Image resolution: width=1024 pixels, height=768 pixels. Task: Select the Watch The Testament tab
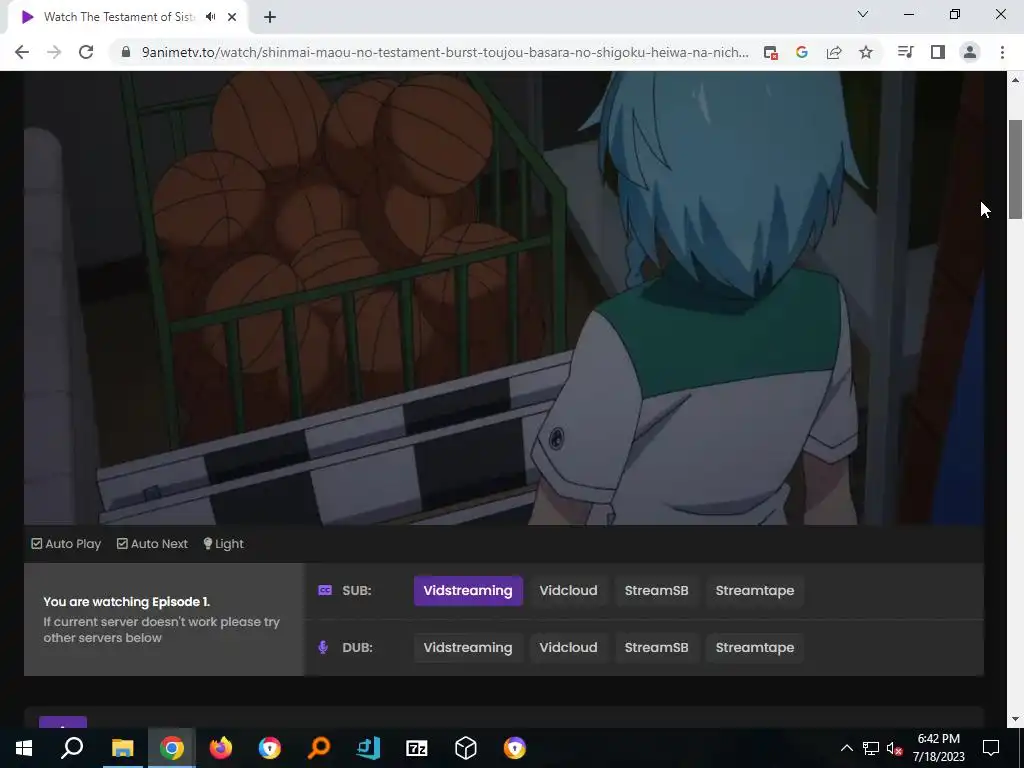pos(127,17)
